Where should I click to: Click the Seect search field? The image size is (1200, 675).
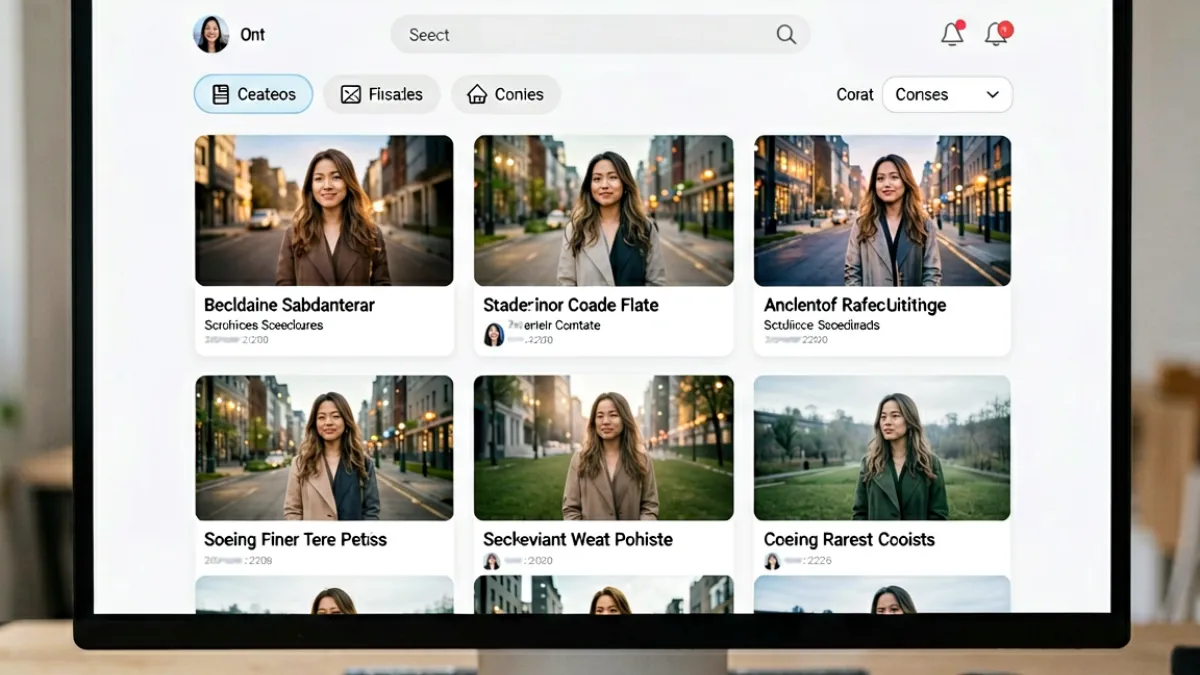tap(600, 35)
